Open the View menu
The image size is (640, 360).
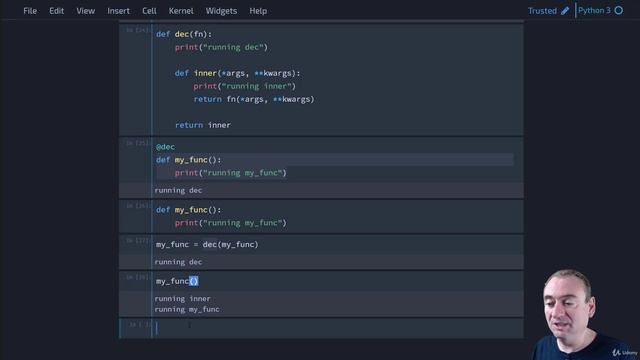pos(85,11)
